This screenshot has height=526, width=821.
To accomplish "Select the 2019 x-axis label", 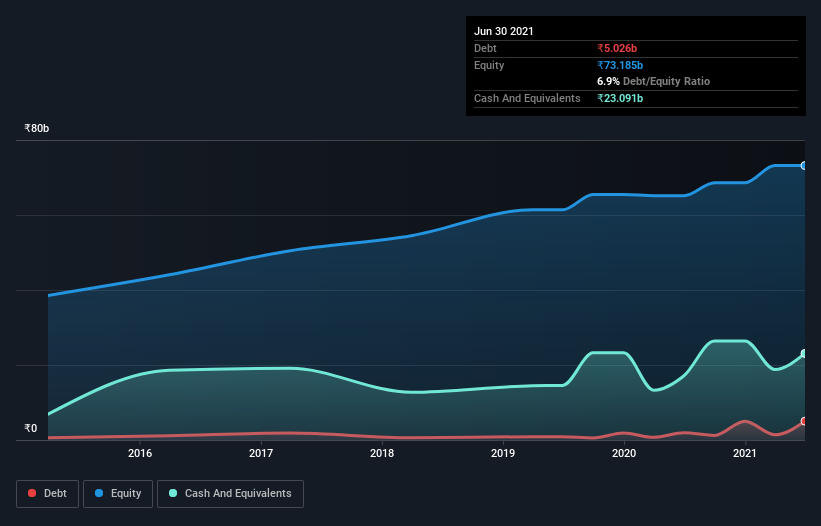I will point(503,453).
